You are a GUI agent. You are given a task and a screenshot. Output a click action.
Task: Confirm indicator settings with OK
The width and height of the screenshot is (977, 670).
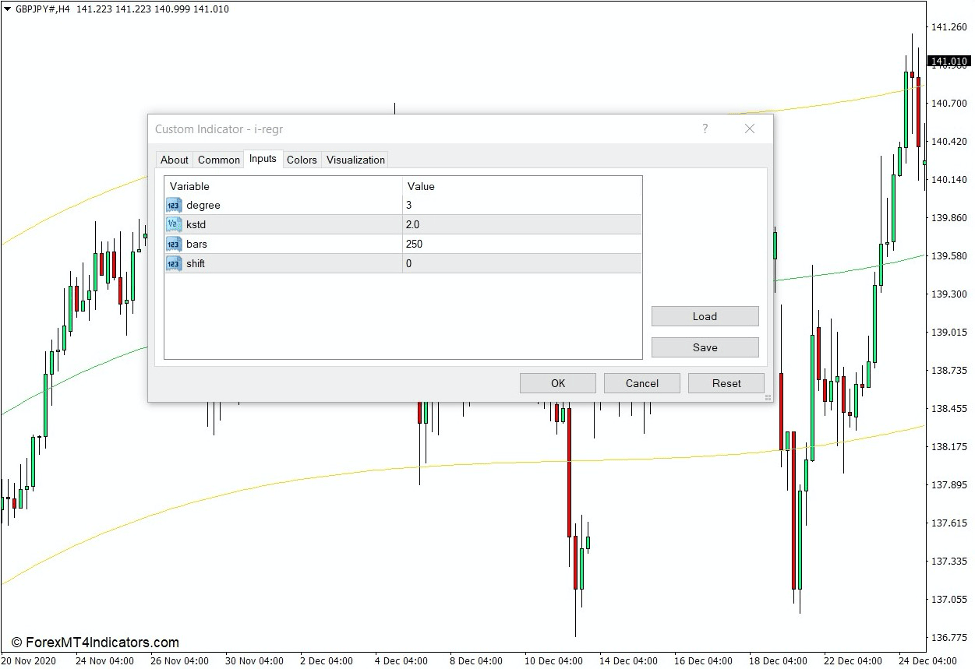(x=557, y=383)
